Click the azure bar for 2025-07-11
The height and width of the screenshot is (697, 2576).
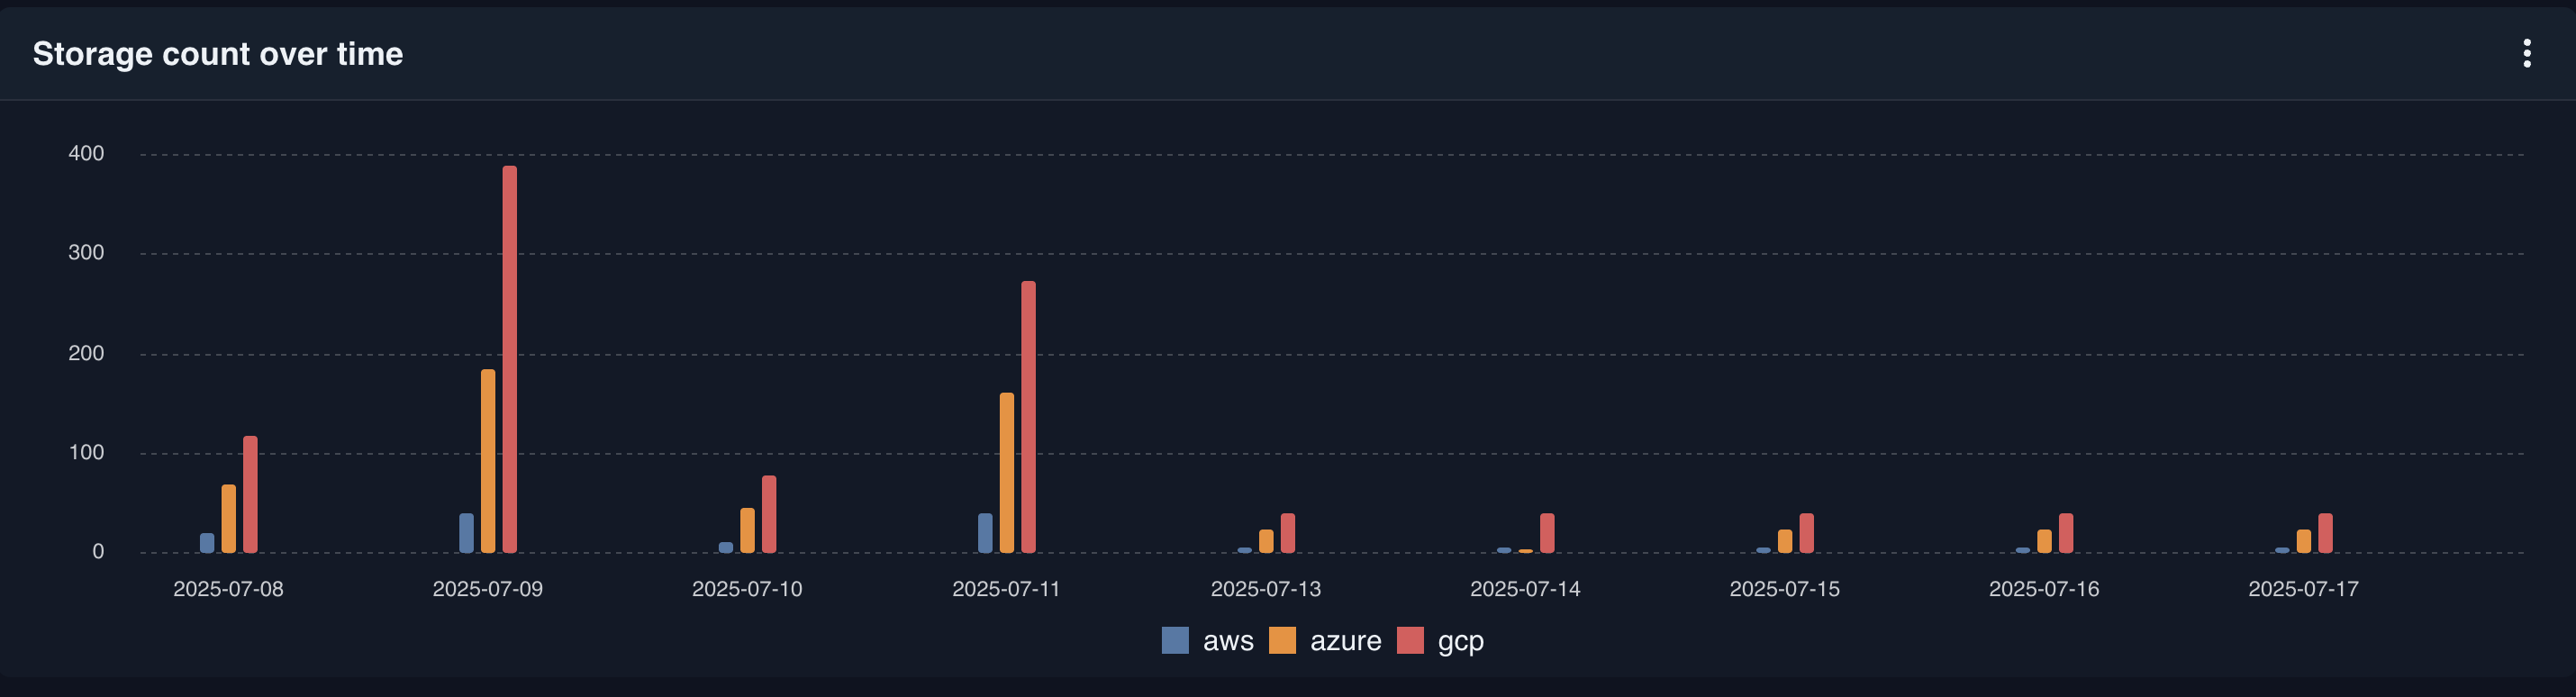1007,473
